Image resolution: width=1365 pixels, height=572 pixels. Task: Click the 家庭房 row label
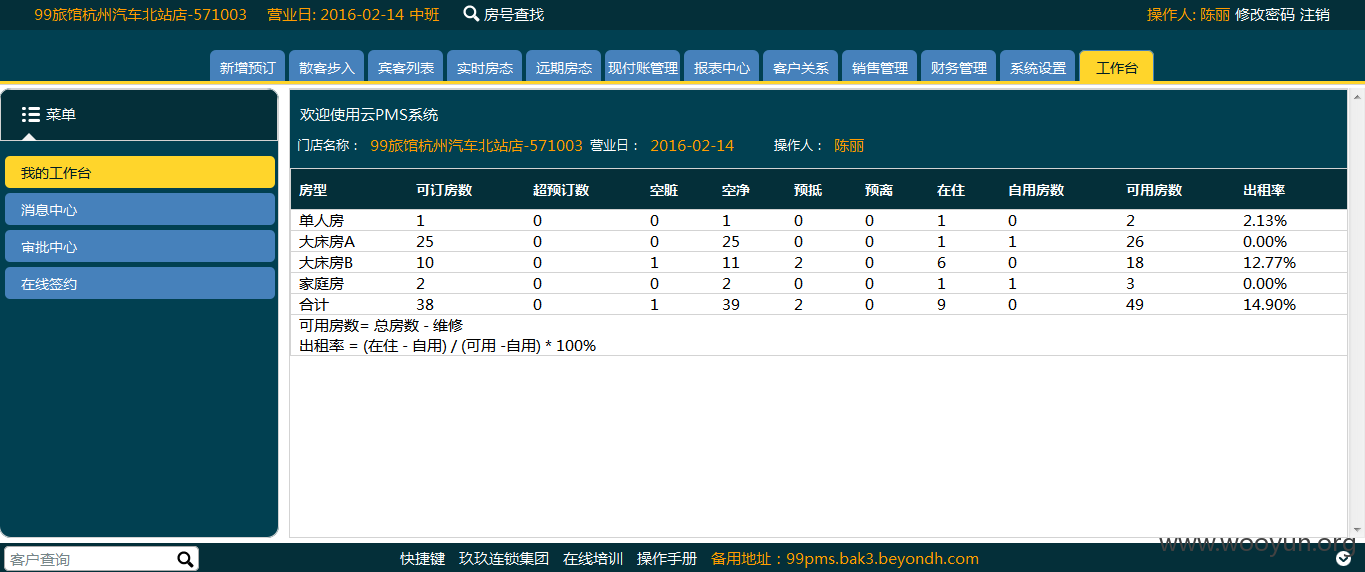click(321, 283)
